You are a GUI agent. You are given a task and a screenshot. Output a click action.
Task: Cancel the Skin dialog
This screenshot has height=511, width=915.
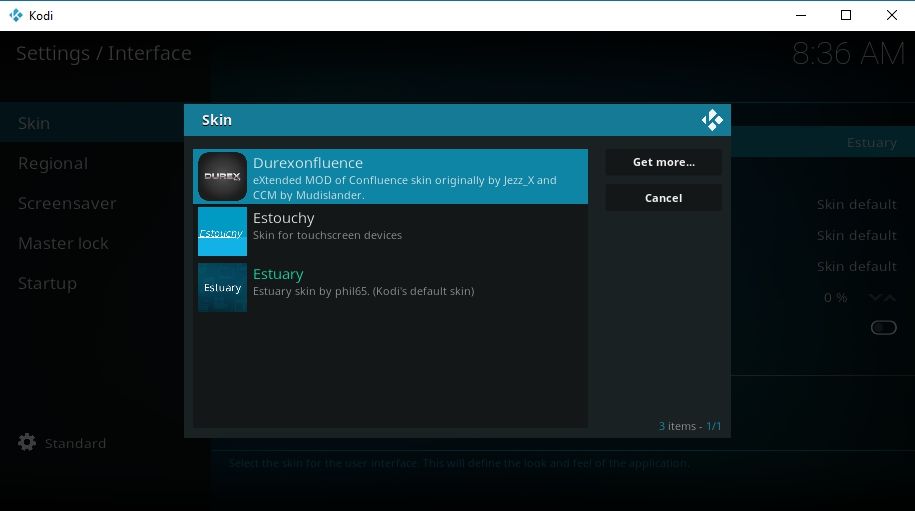[x=663, y=198]
